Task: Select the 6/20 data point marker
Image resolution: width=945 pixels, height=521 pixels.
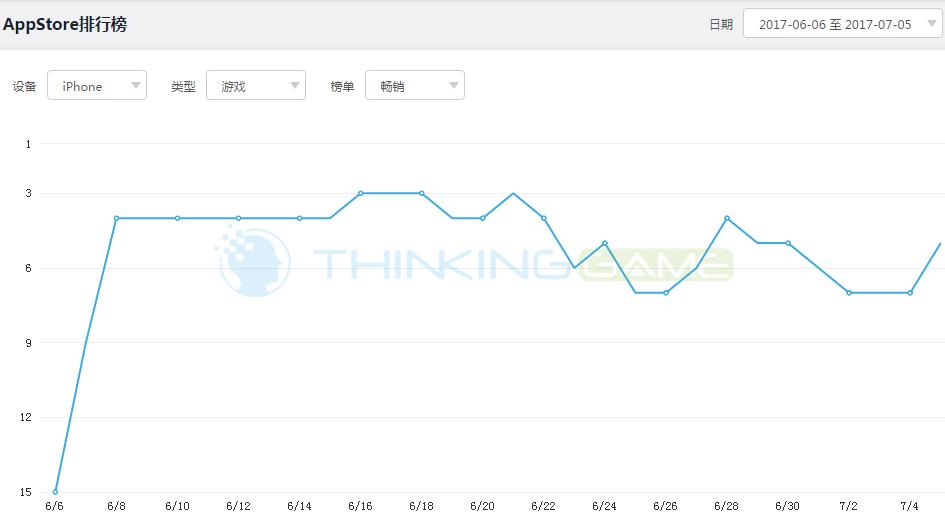Action: click(x=482, y=218)
